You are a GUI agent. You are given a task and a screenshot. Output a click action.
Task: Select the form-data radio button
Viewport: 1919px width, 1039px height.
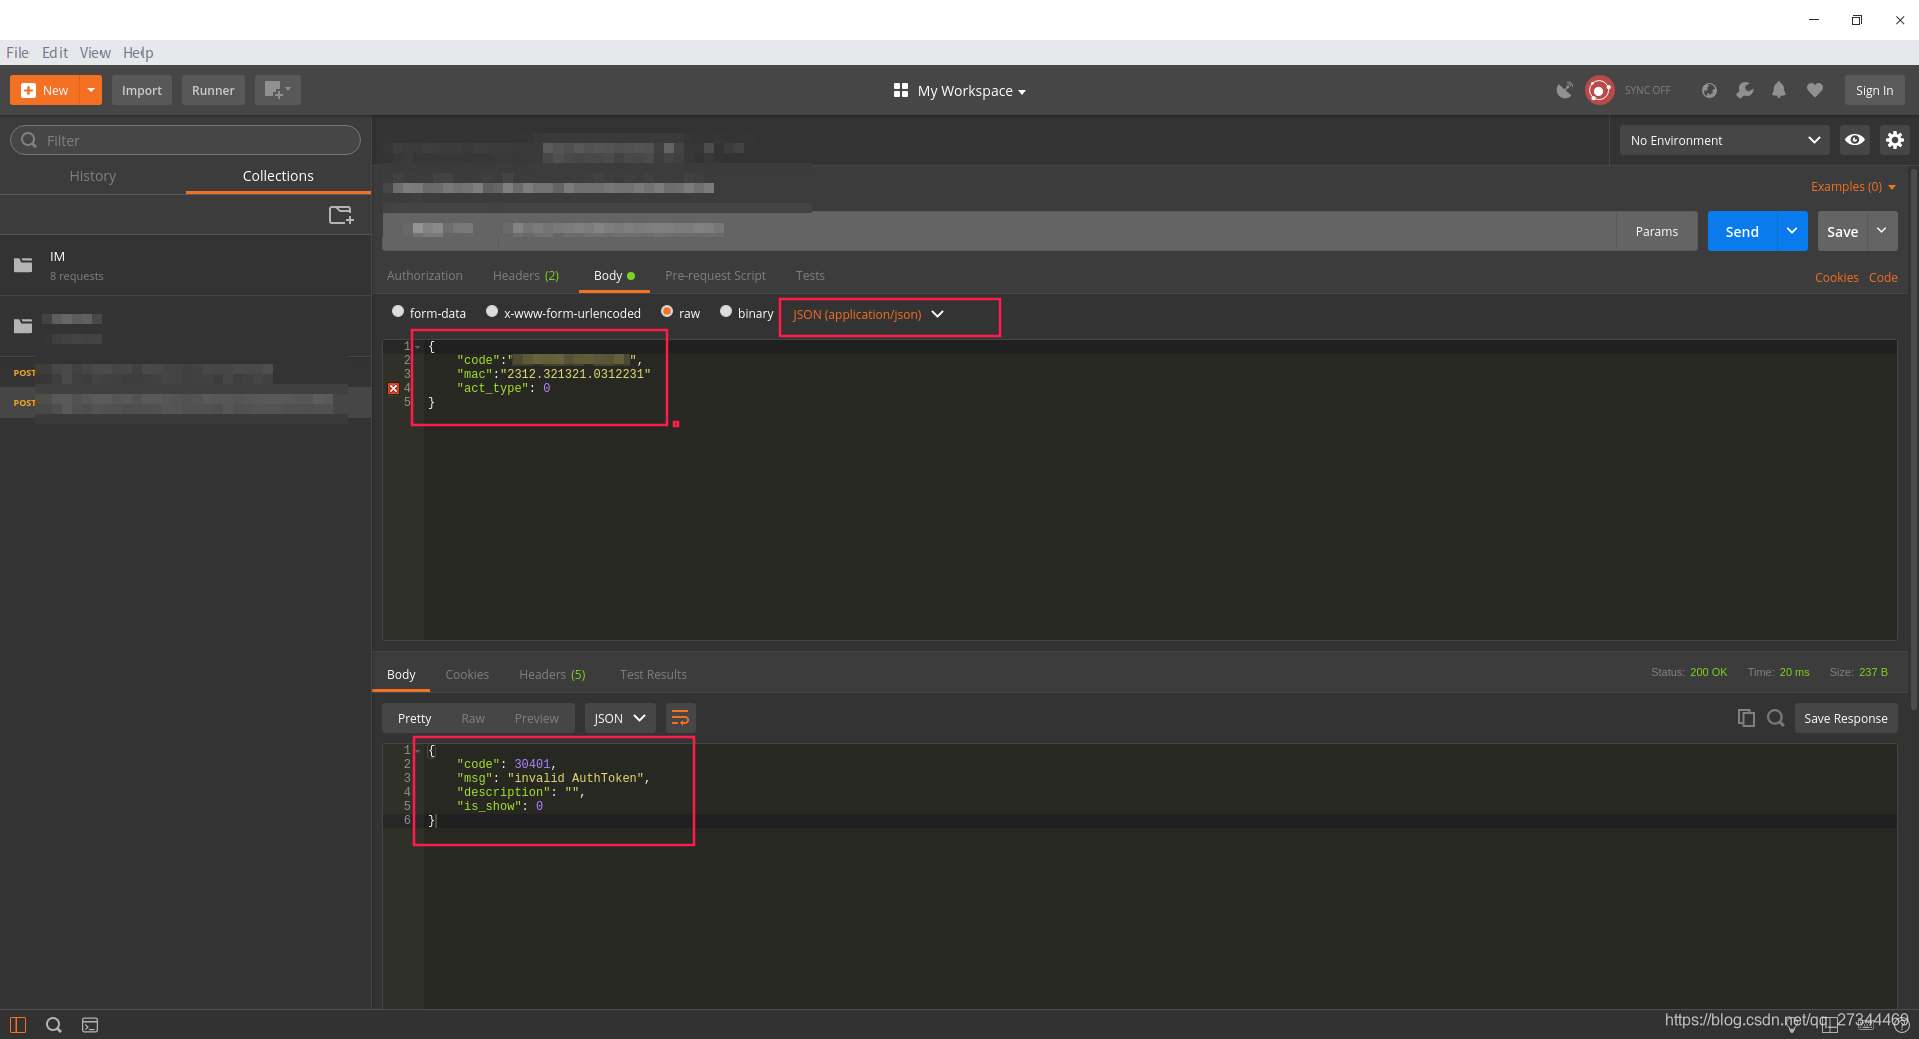point(398,311)
